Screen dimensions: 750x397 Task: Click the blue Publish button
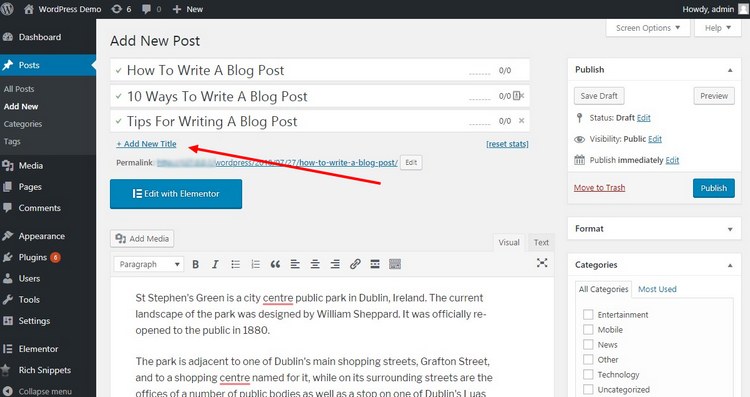[714, 188]
